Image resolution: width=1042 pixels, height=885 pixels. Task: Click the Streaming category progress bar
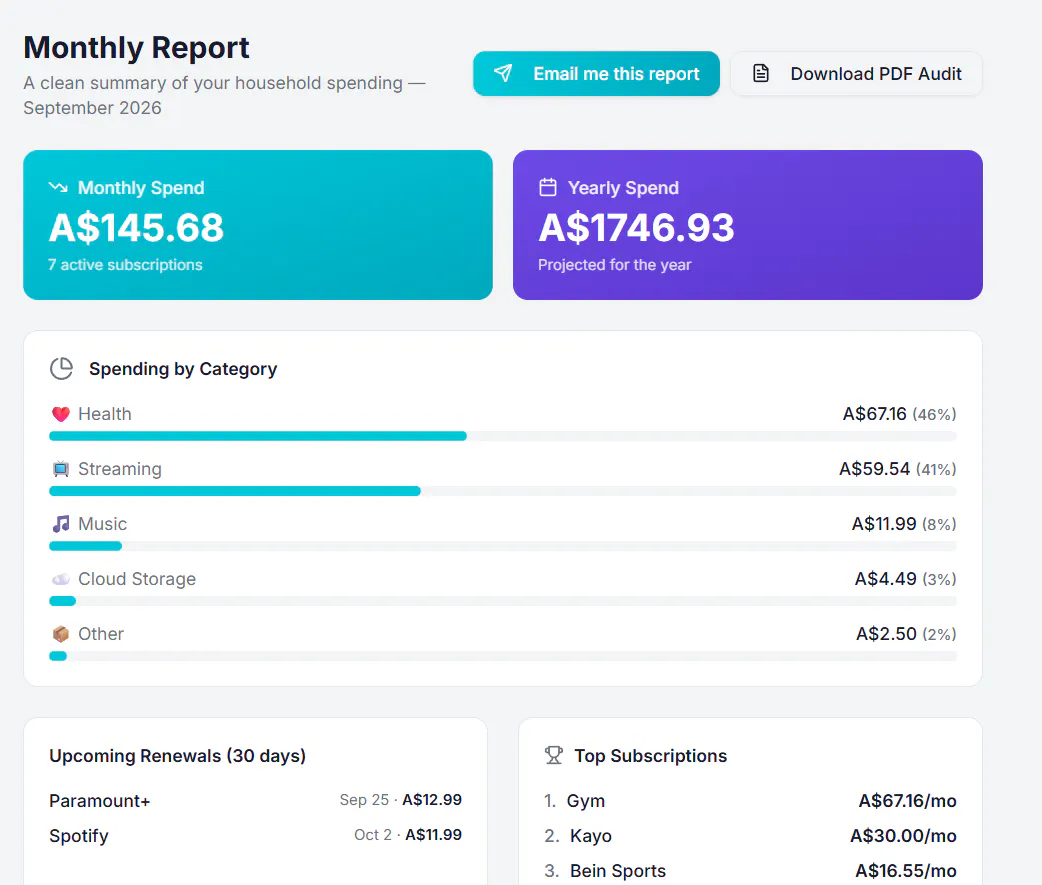(503, 491)
